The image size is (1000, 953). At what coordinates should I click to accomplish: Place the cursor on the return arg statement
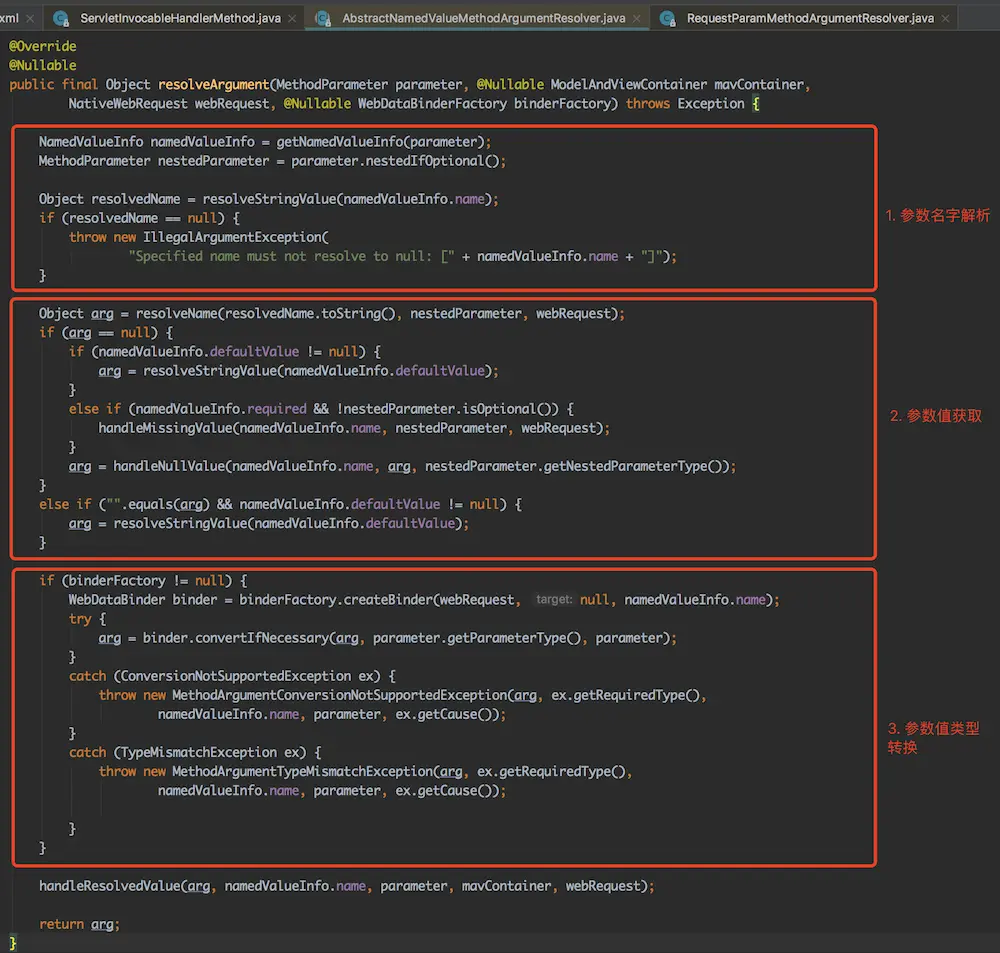coord(78,924)
